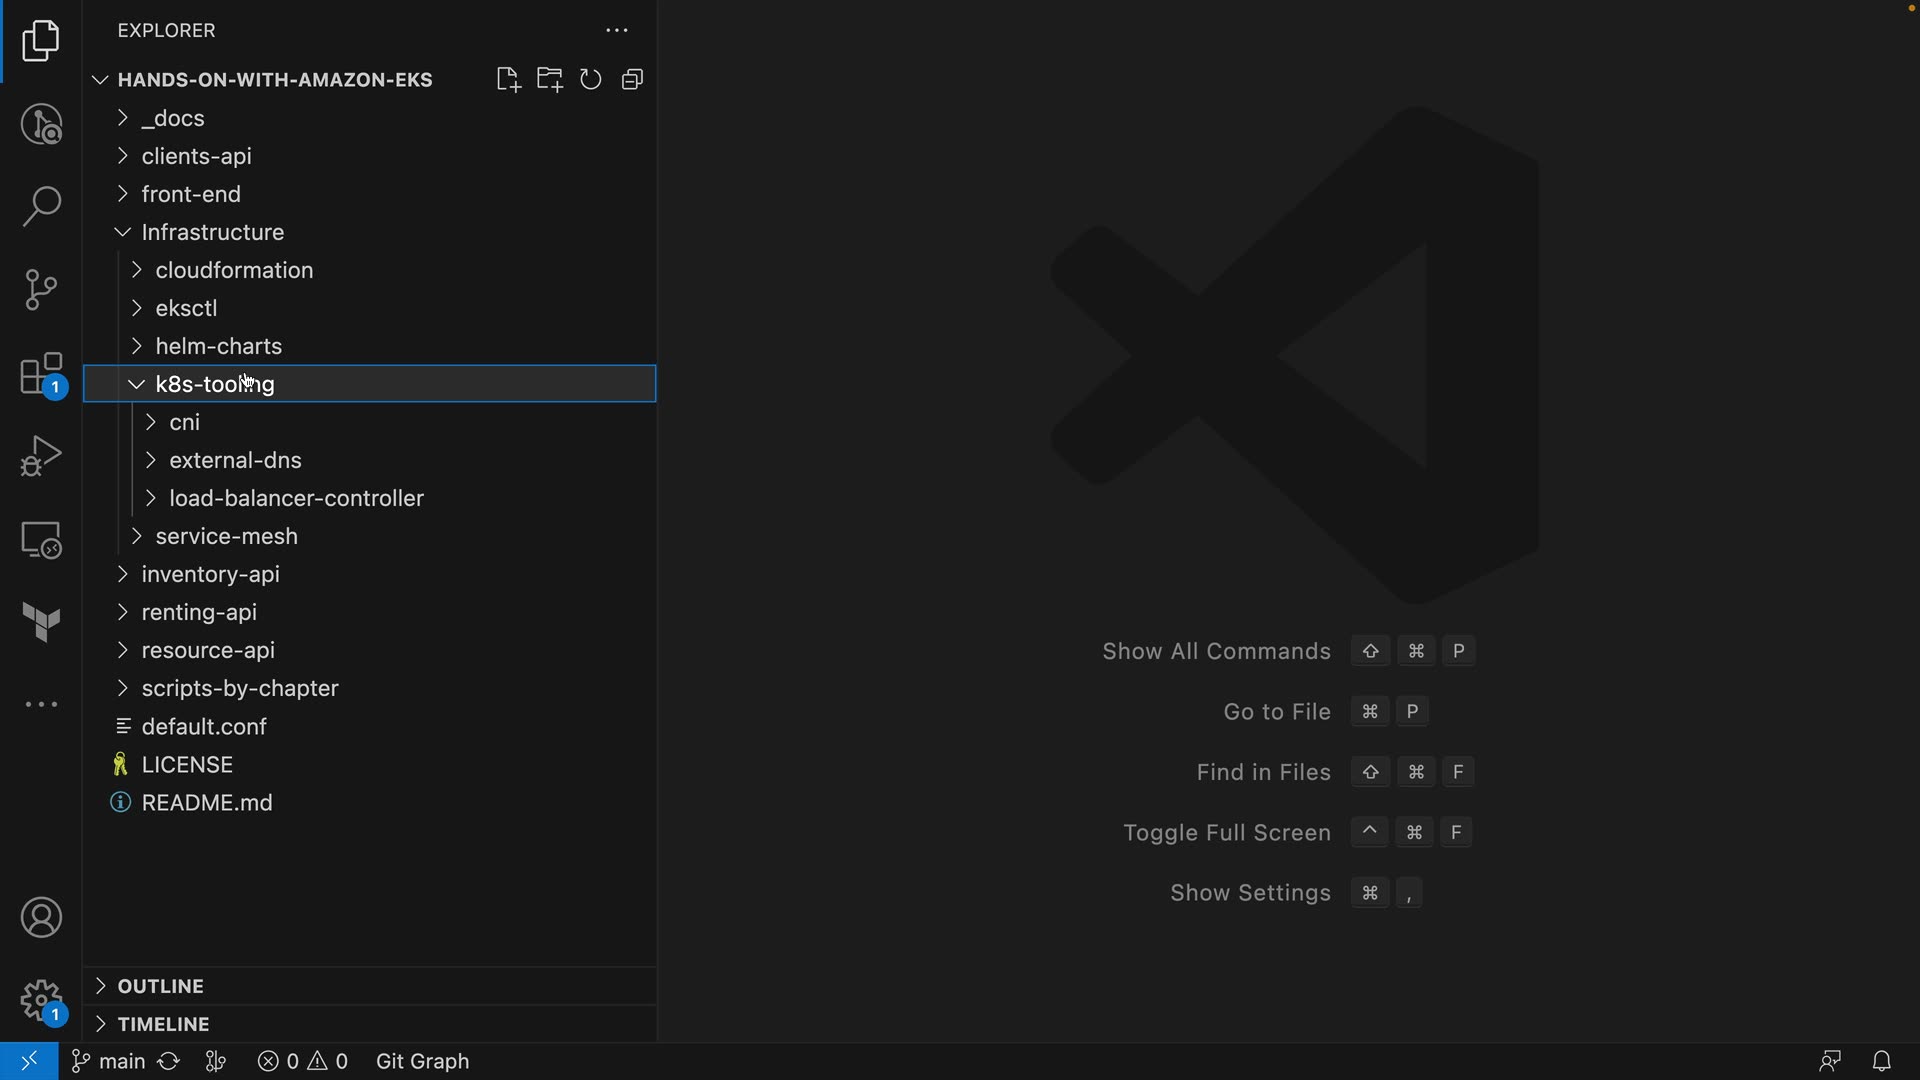The height and width of the screenshot is (1080, 1920).
Task: Open the notifications bell in status bar
Action: [1881, 1061]
